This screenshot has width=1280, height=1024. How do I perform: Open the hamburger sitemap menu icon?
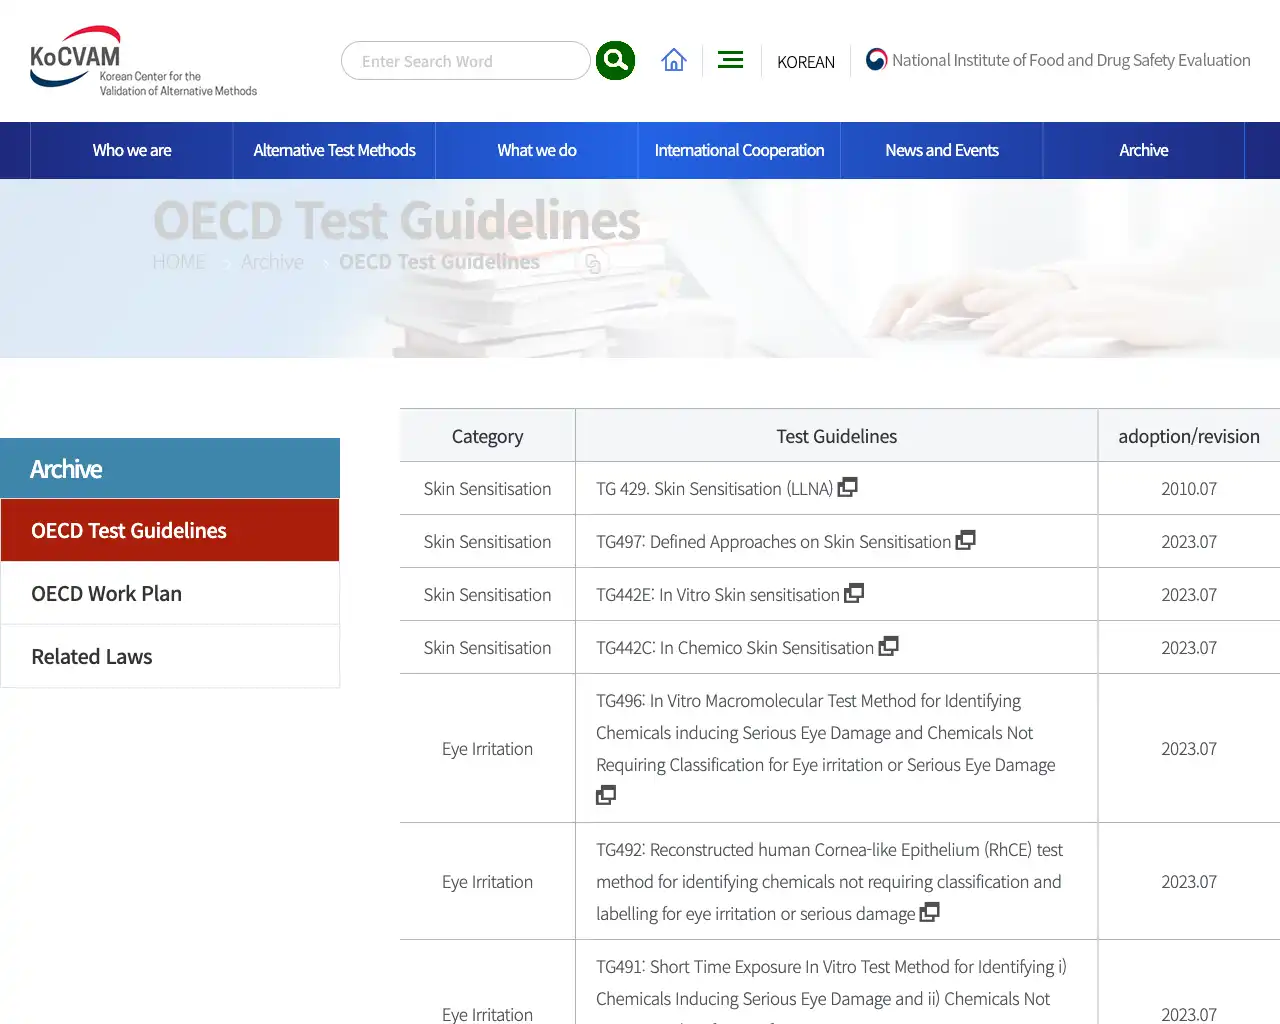pyautogui.click(x=731, y=60)
